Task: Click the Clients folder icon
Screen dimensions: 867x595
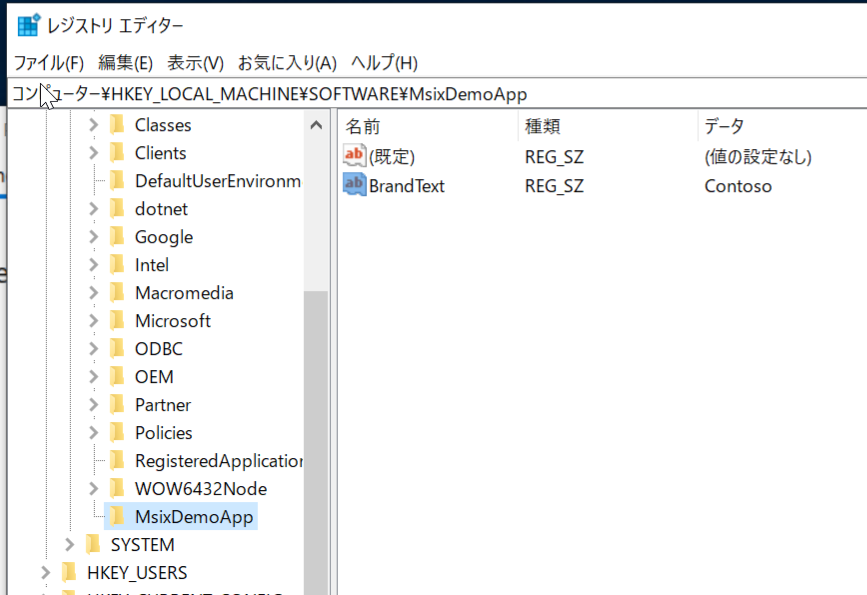Action: (x=117, y=152)
